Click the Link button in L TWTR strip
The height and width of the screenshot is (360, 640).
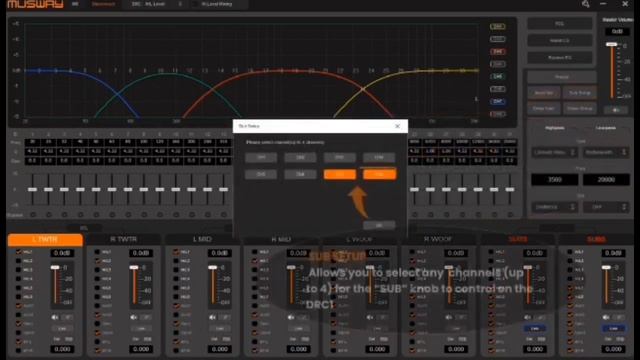click(x=62, y=329)
